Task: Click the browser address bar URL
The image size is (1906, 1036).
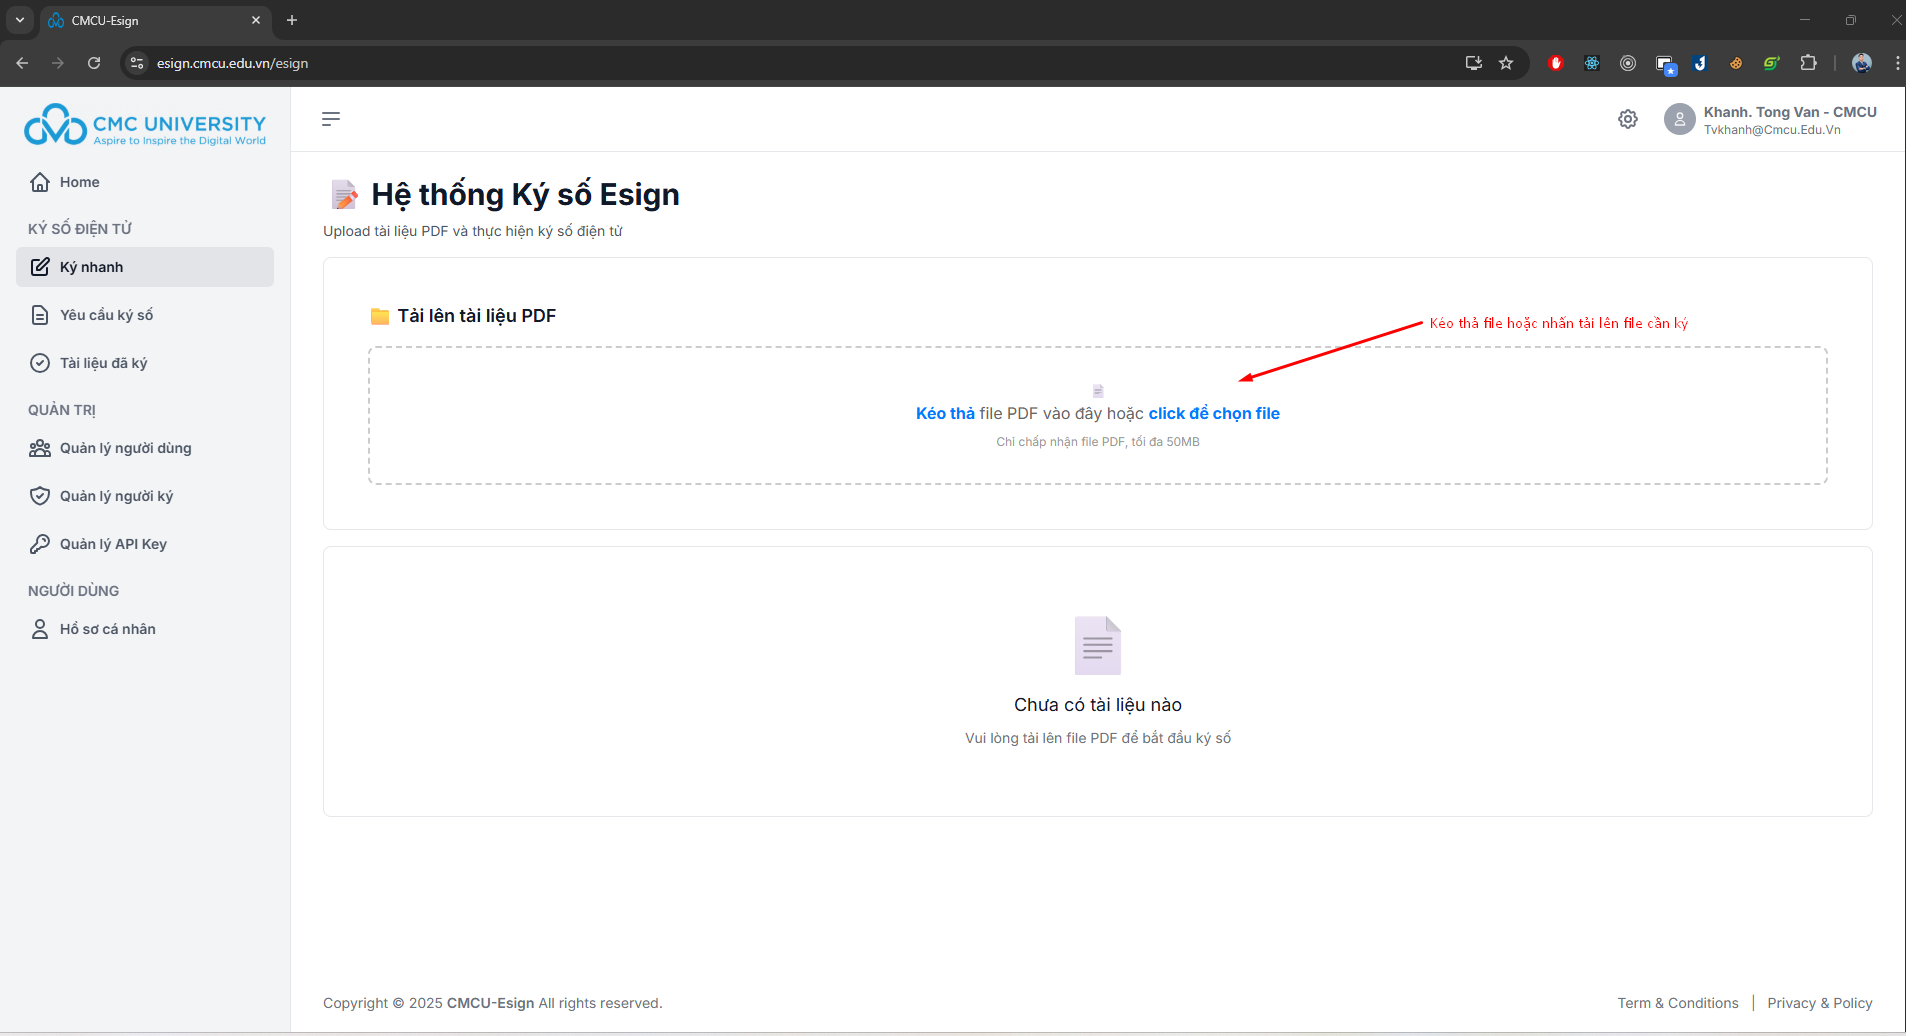Action: pyautogui.click(x=232, y=63)
